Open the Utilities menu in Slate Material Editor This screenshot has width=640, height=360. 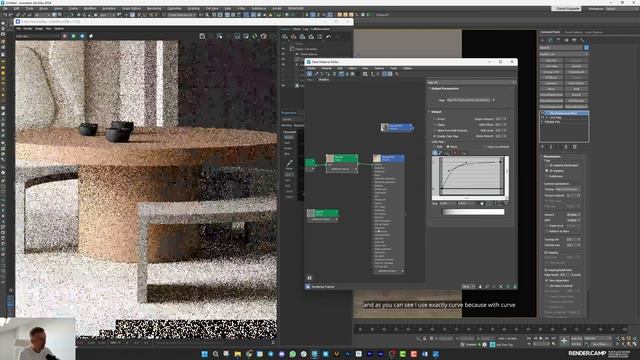[x=407, y=68]
